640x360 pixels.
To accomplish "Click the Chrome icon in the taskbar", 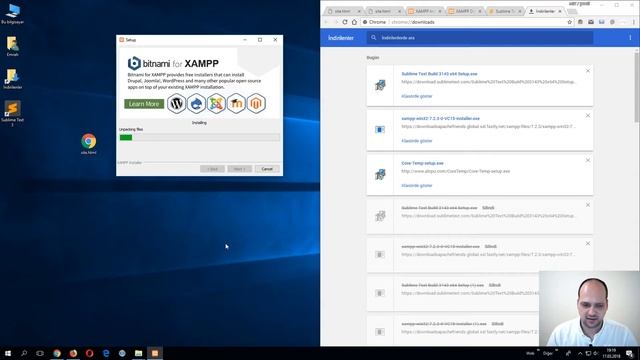I will click(x=57, y=353).
